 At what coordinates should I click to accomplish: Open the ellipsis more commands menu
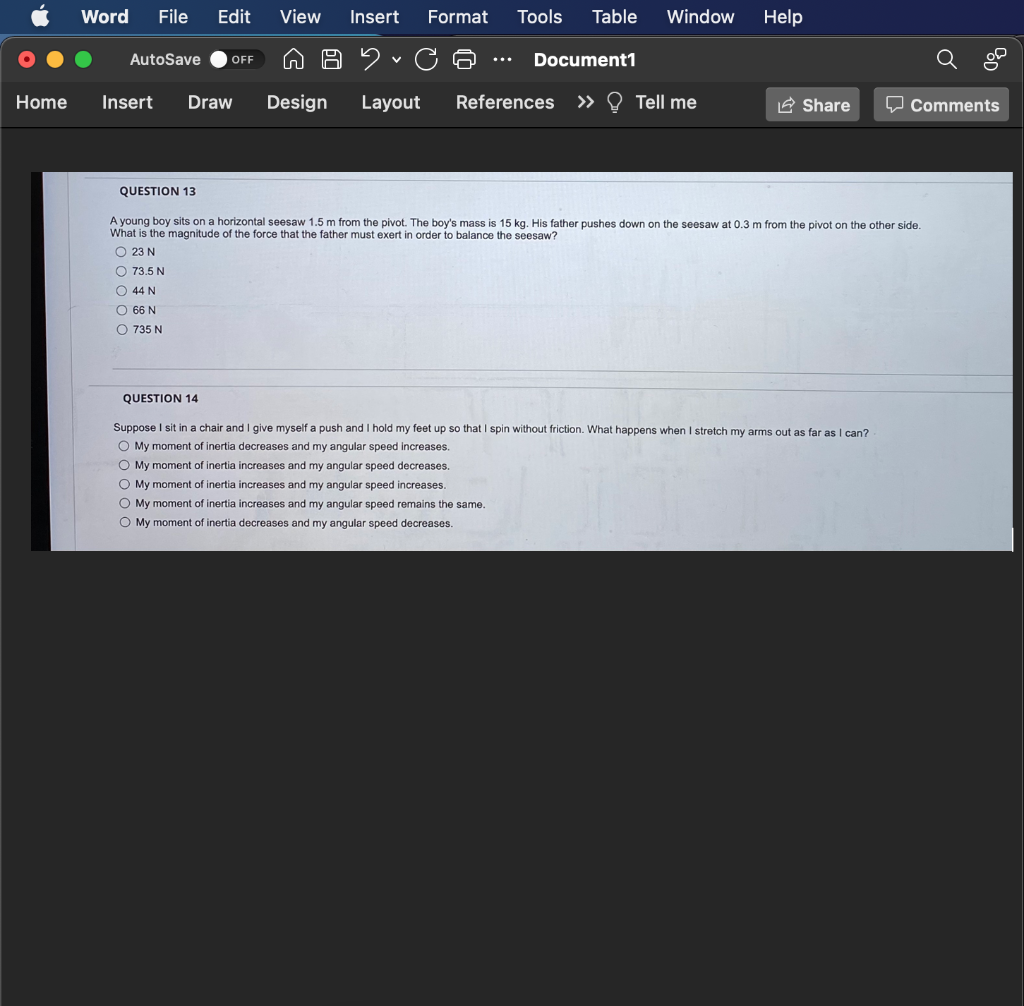501,60
